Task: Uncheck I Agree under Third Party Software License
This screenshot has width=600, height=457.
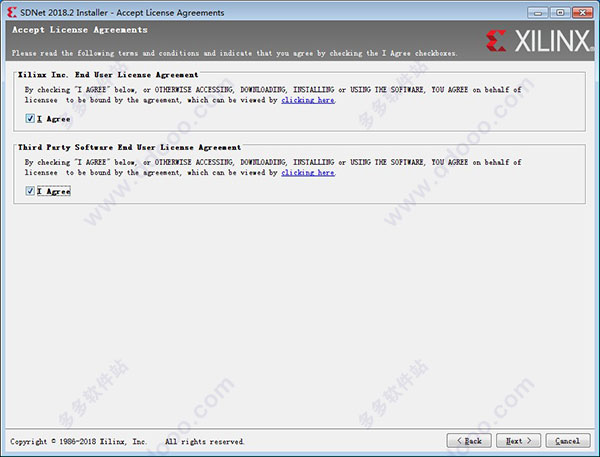Action: coord(30,191)
